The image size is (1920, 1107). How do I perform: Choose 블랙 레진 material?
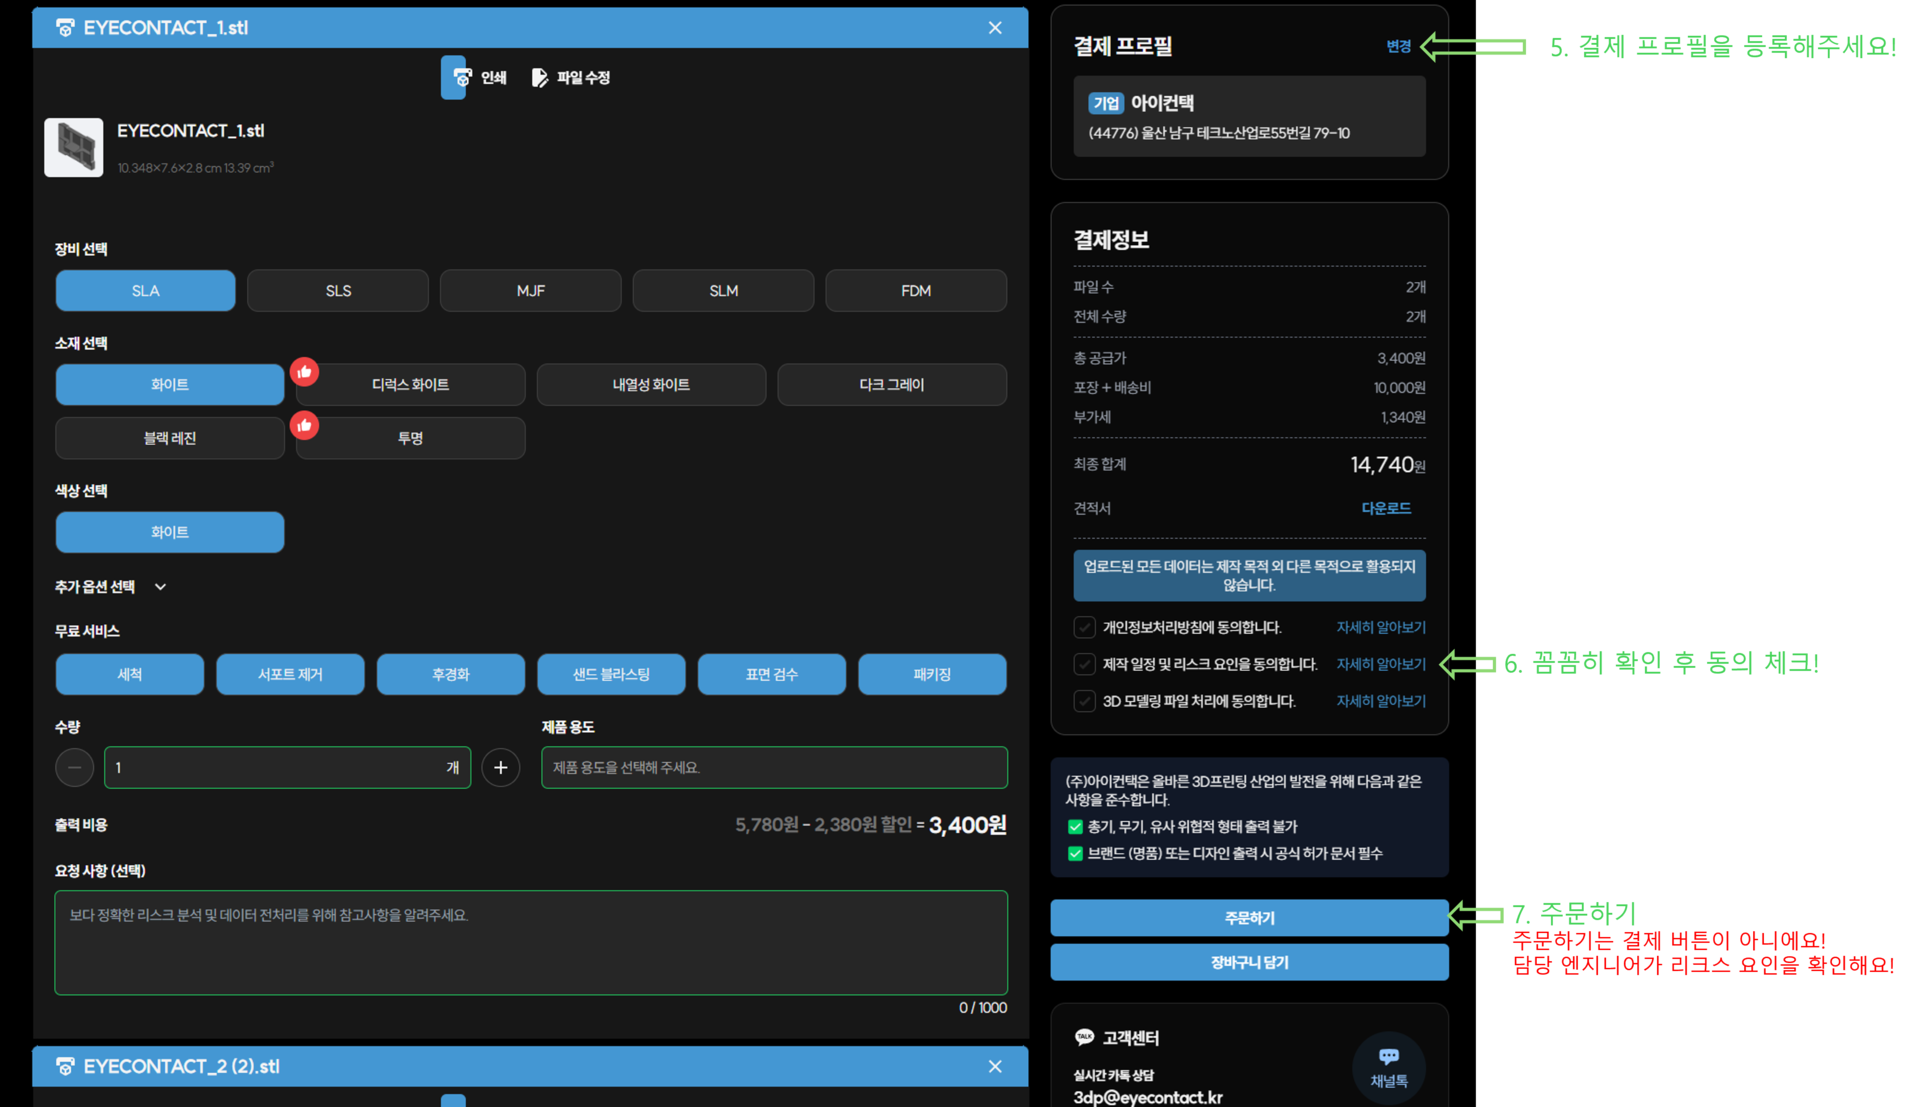pos(170,438)
